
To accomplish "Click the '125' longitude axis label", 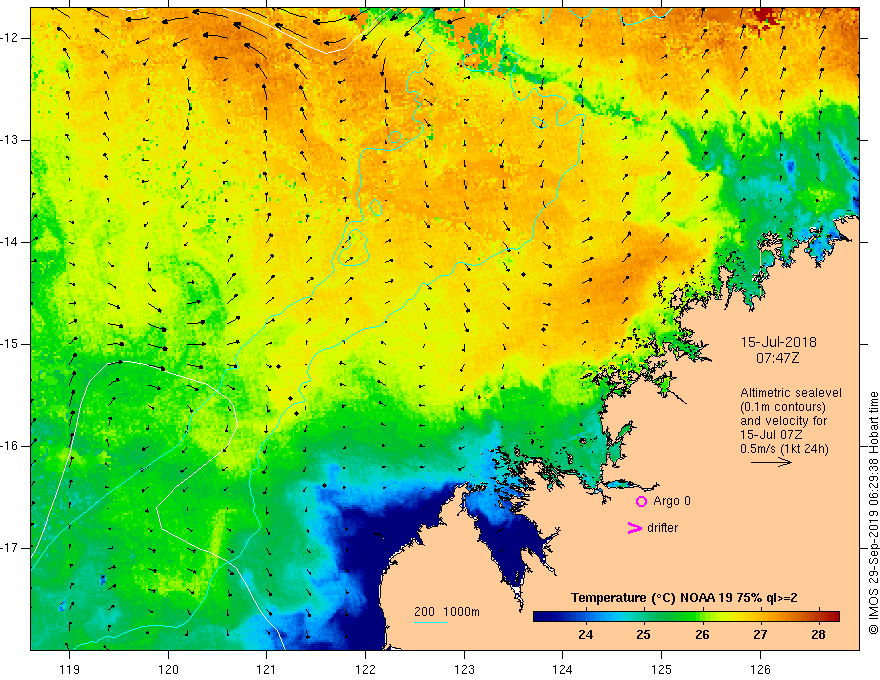I will click(x=661, y=669).
